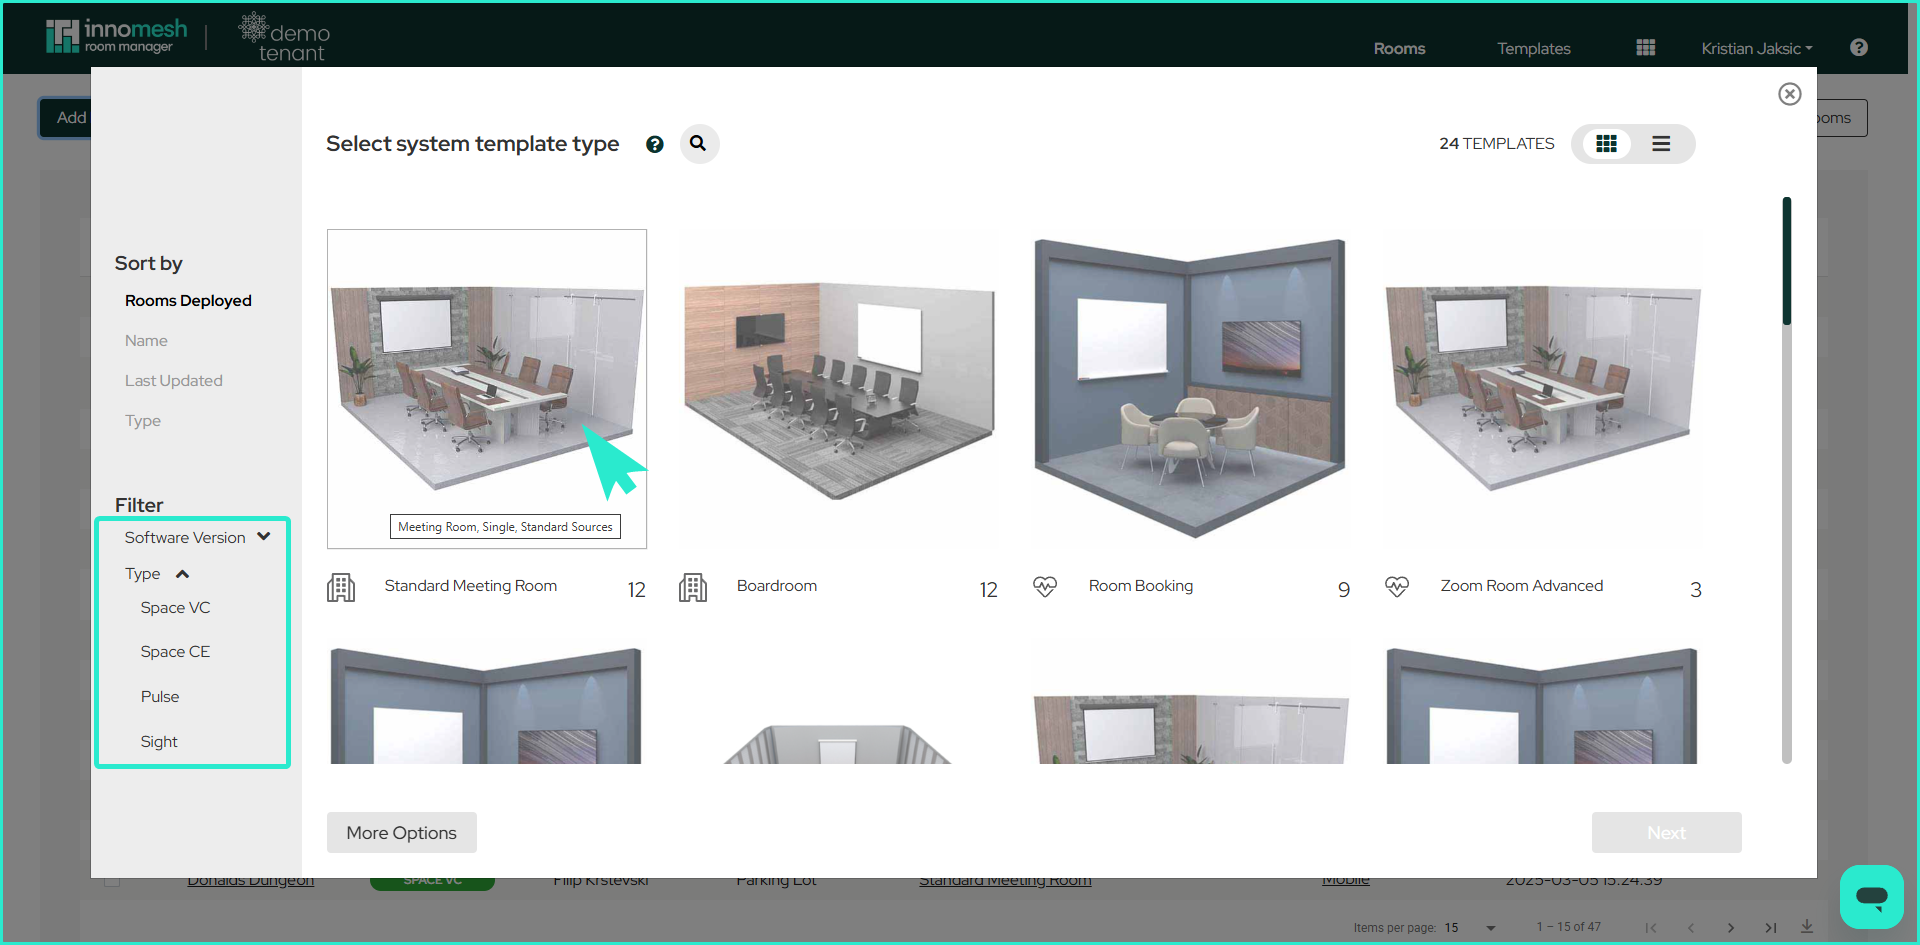Sort templates by Name

(x=146, y=341)
